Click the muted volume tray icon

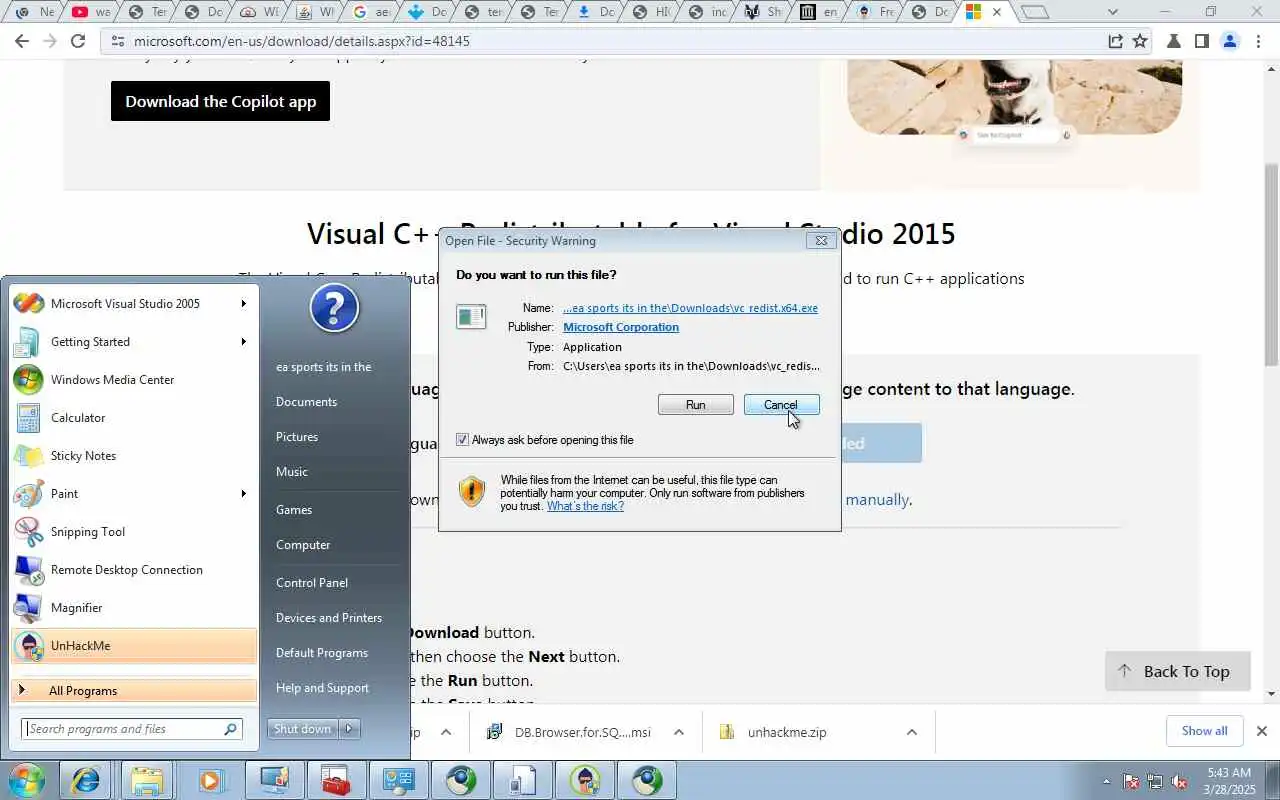[x=1179, y=781]
